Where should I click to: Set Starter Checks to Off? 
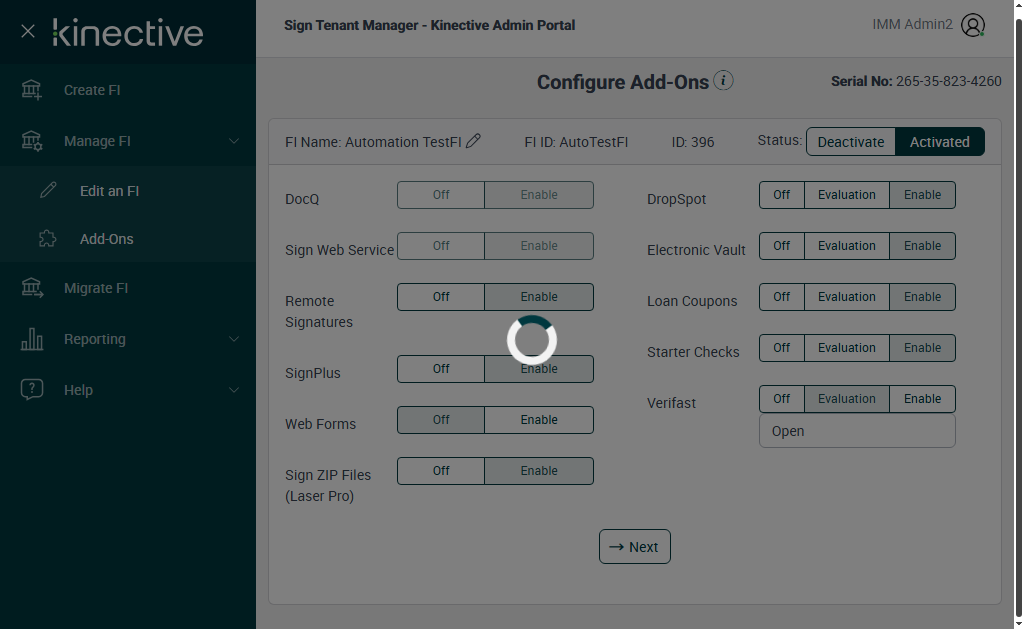click(x=782, y=347)
